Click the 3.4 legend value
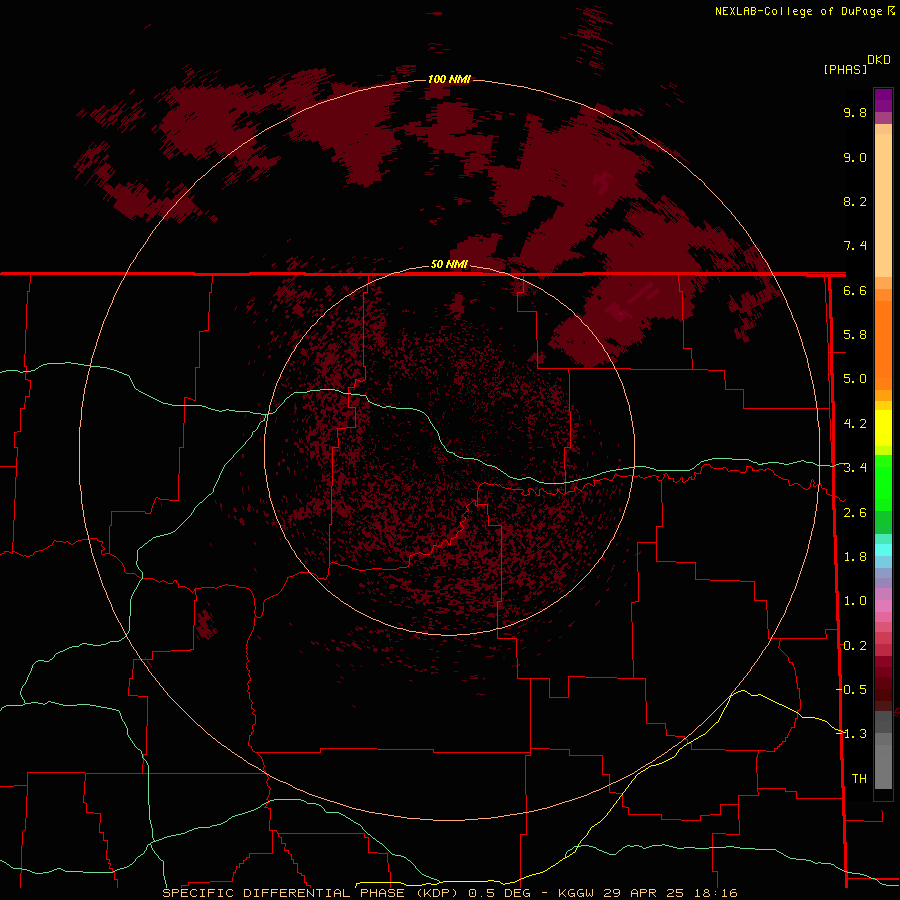The image size is (900, 900). pyautogui.click(x=855, y=468)
